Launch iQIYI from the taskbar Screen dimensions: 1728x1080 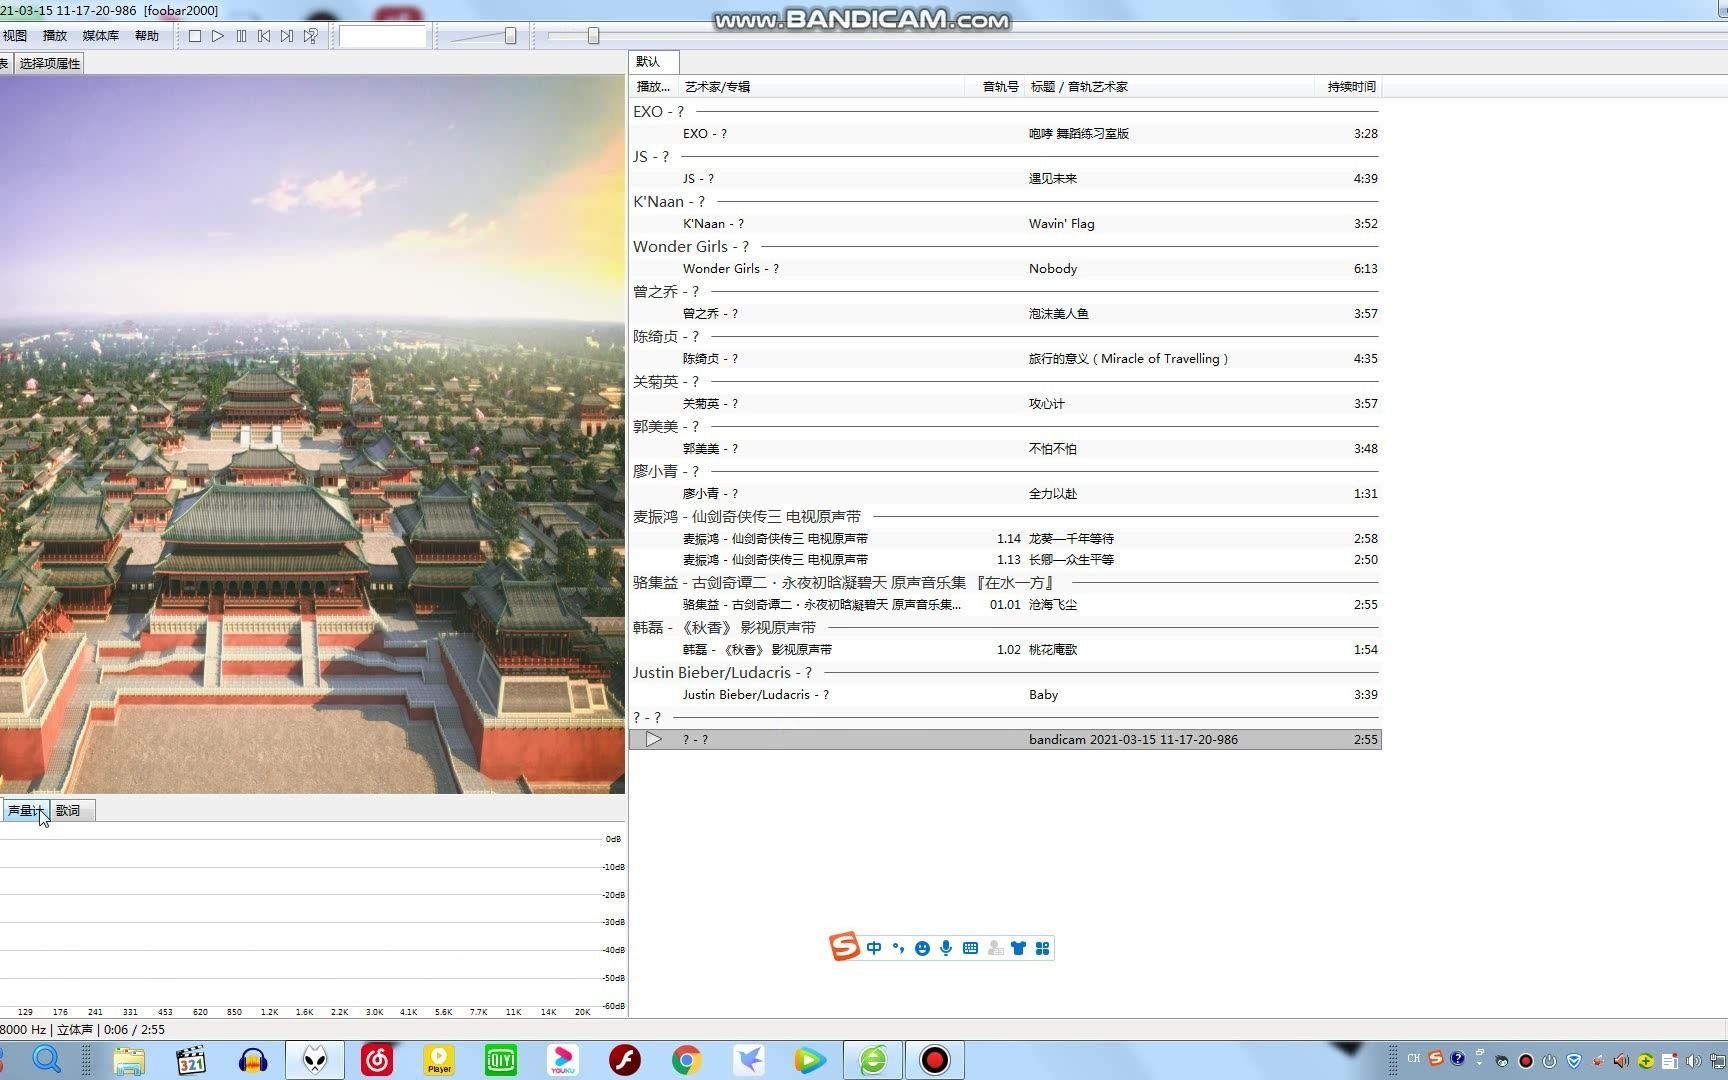(501, 1060)
